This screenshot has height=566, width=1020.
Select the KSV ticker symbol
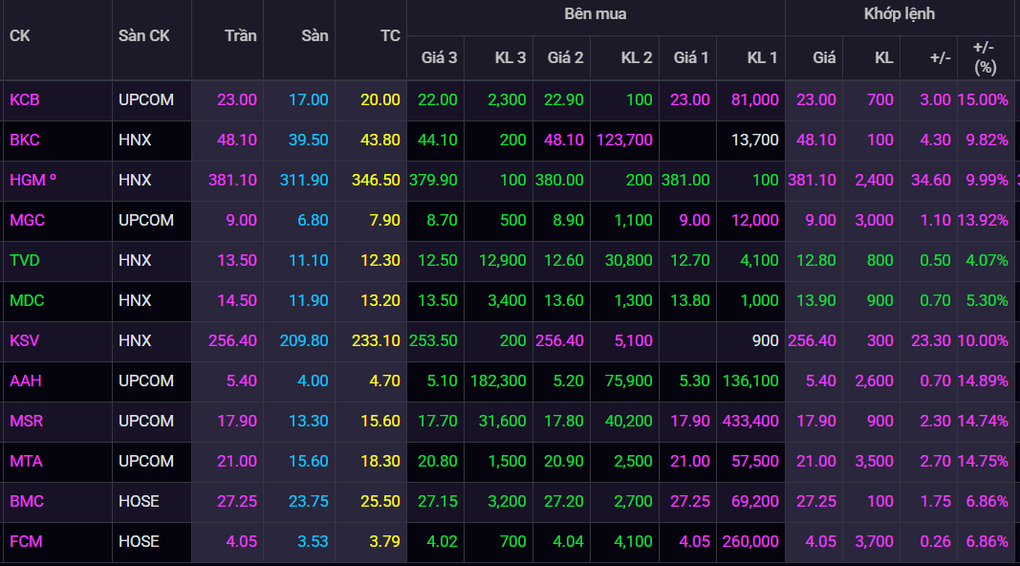point(25,340)
